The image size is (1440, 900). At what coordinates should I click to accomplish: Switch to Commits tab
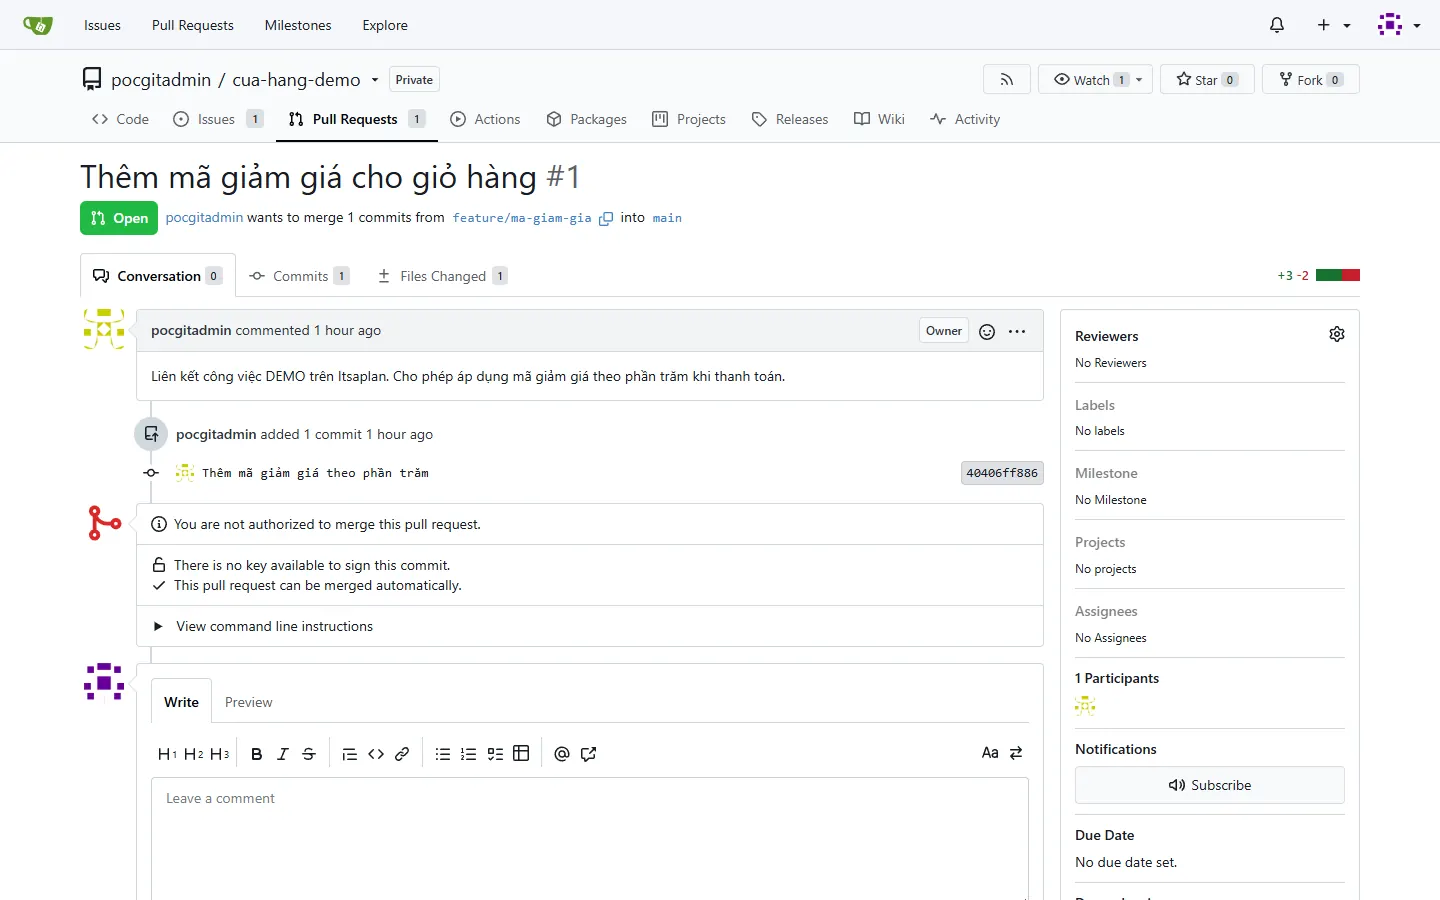point(299,276)
